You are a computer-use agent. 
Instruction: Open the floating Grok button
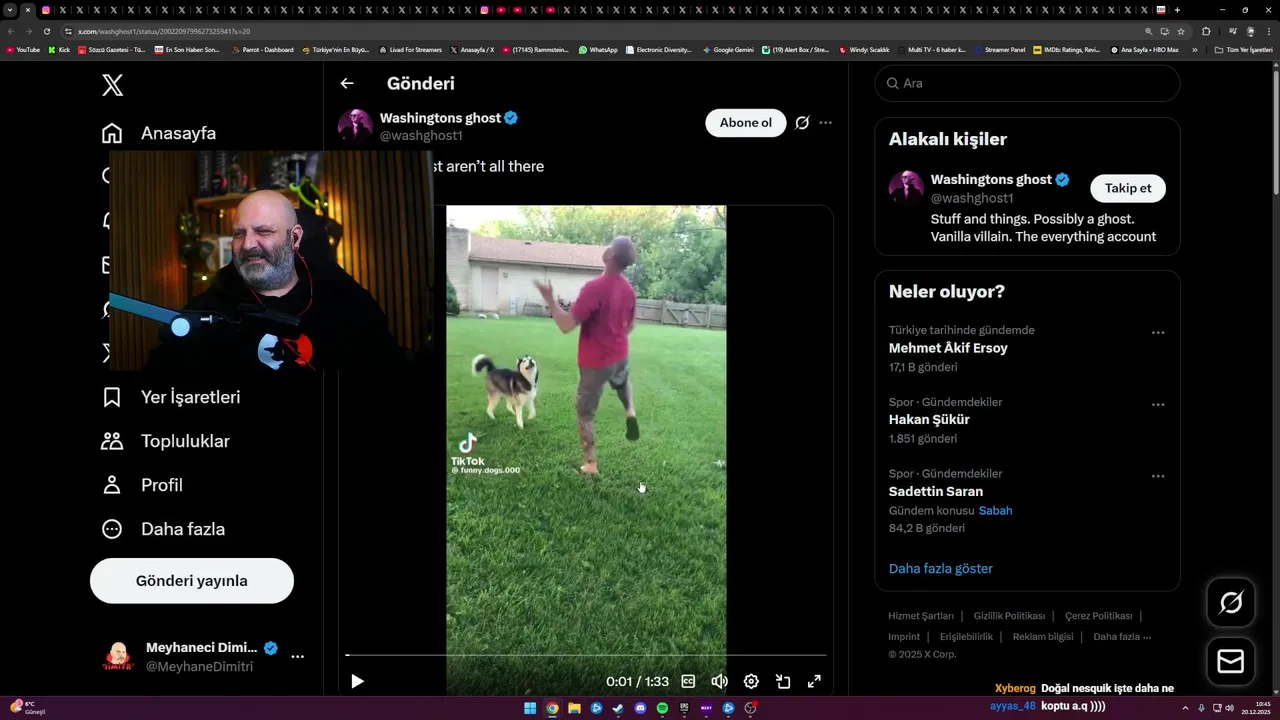pos(1231,603)
